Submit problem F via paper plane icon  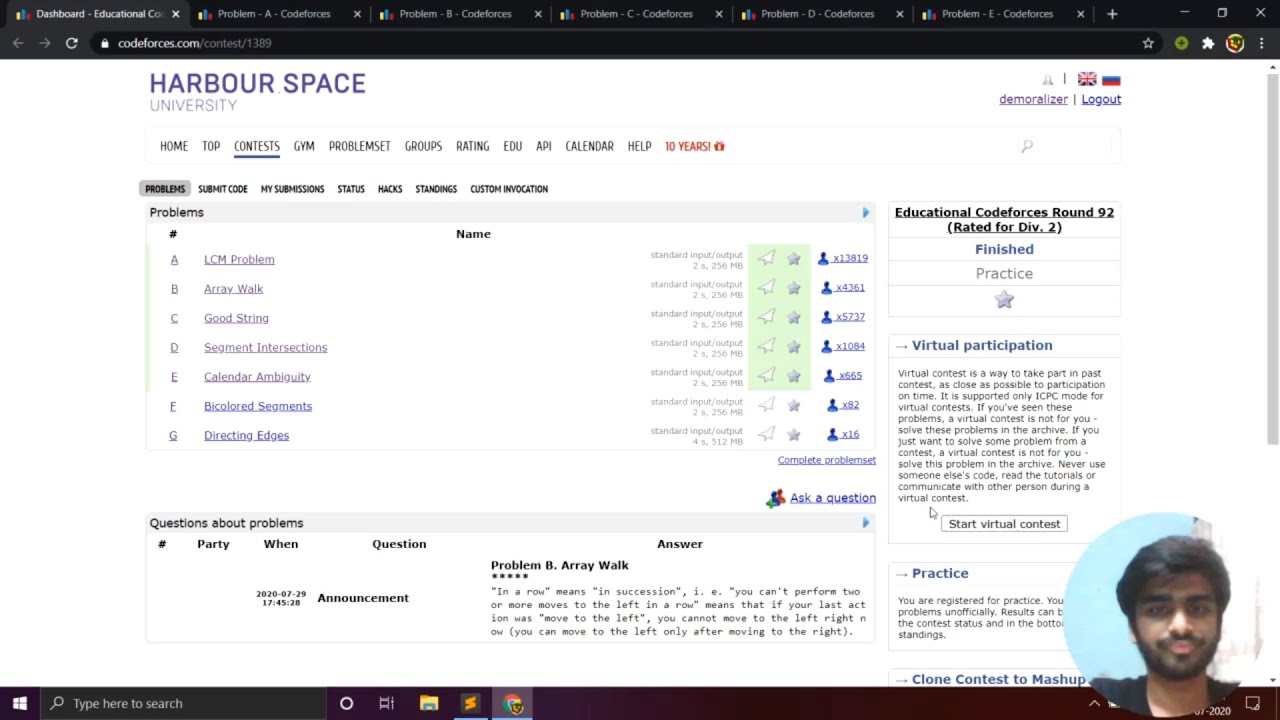pos(766,405)
